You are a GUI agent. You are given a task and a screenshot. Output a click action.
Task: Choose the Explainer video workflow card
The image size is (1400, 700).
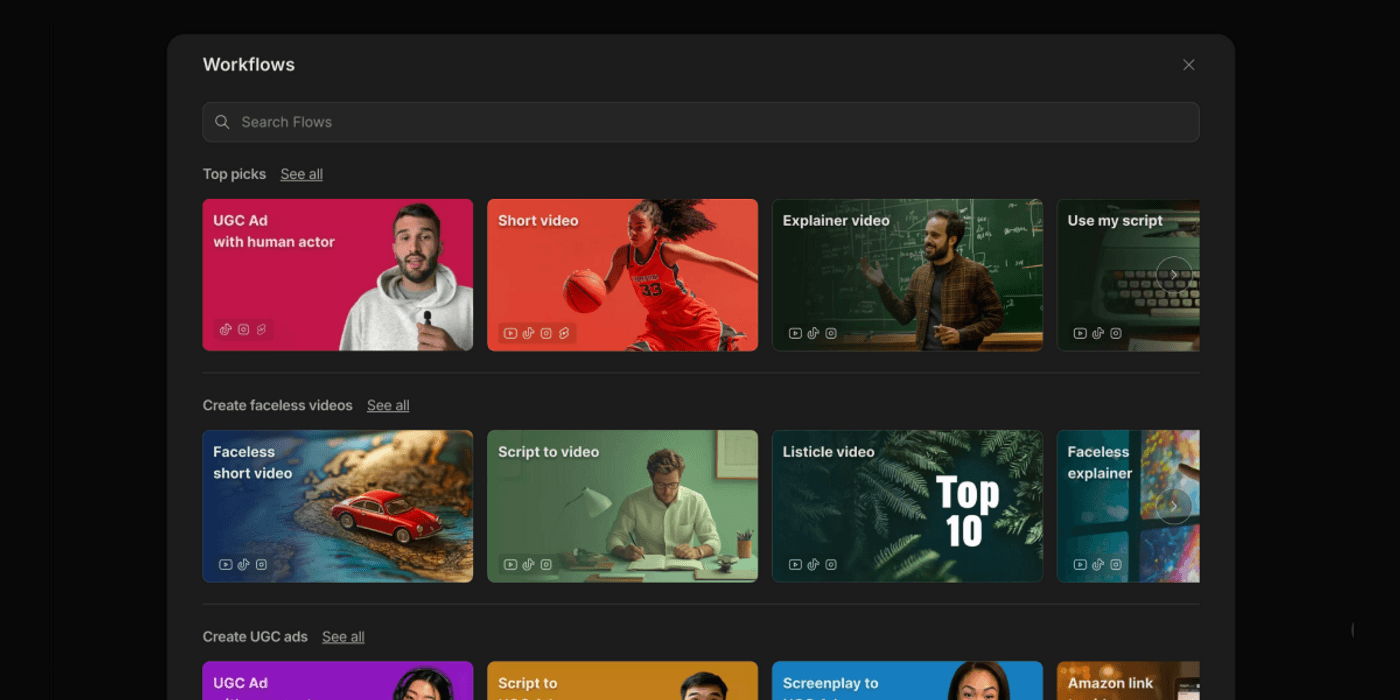[x=907, y=275]
